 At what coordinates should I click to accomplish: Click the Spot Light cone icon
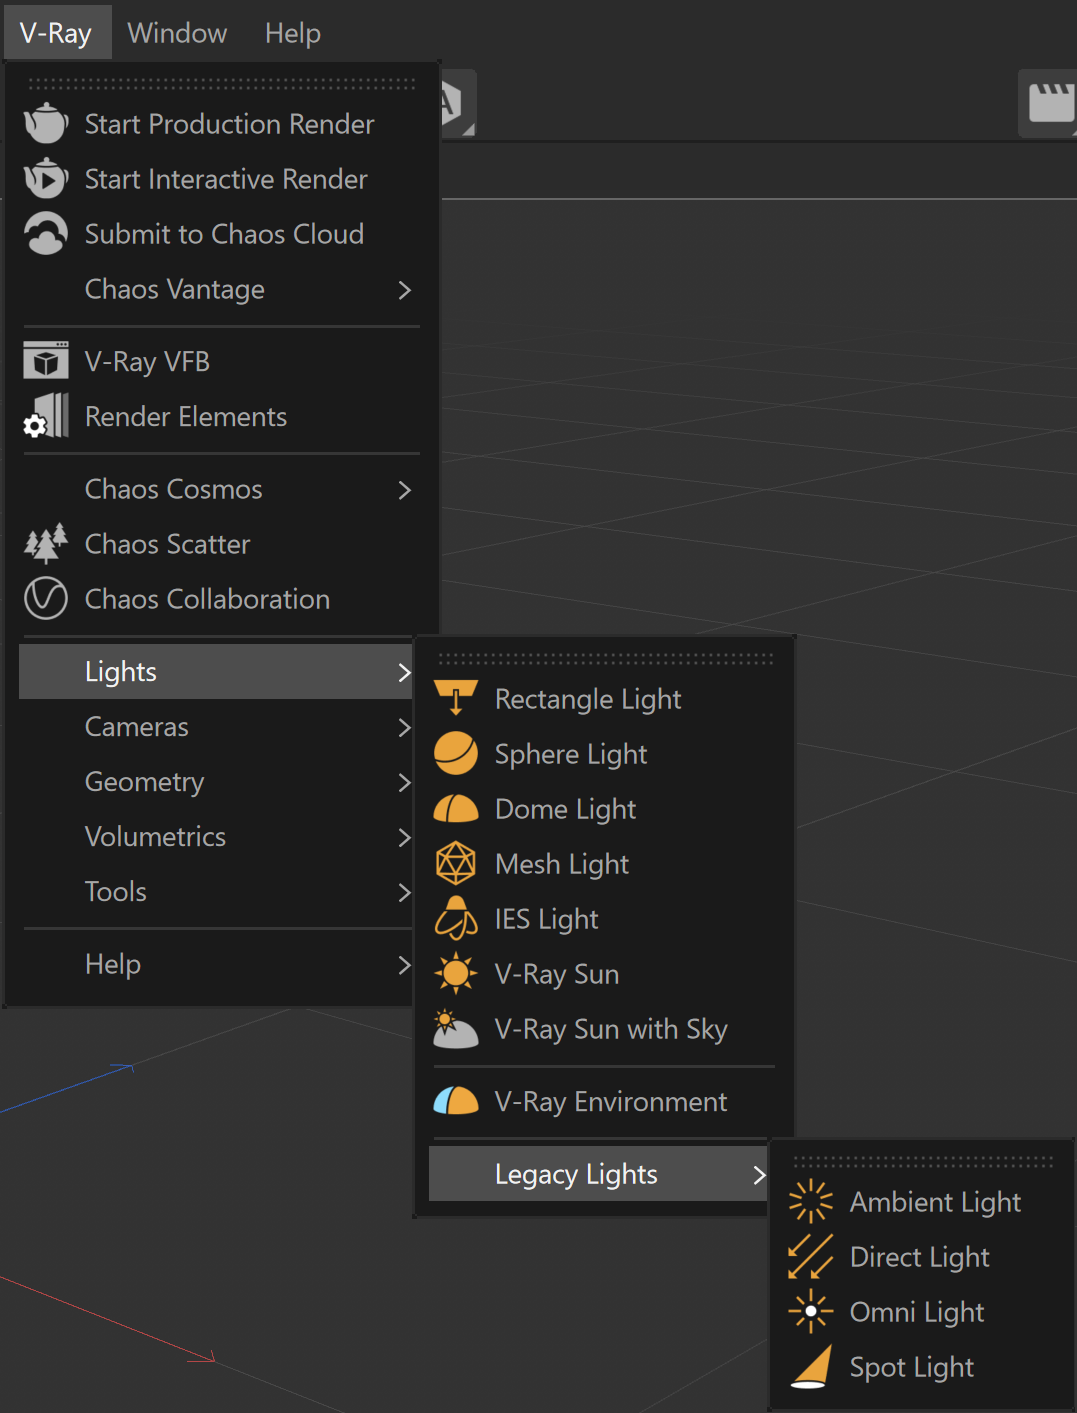811,1366
